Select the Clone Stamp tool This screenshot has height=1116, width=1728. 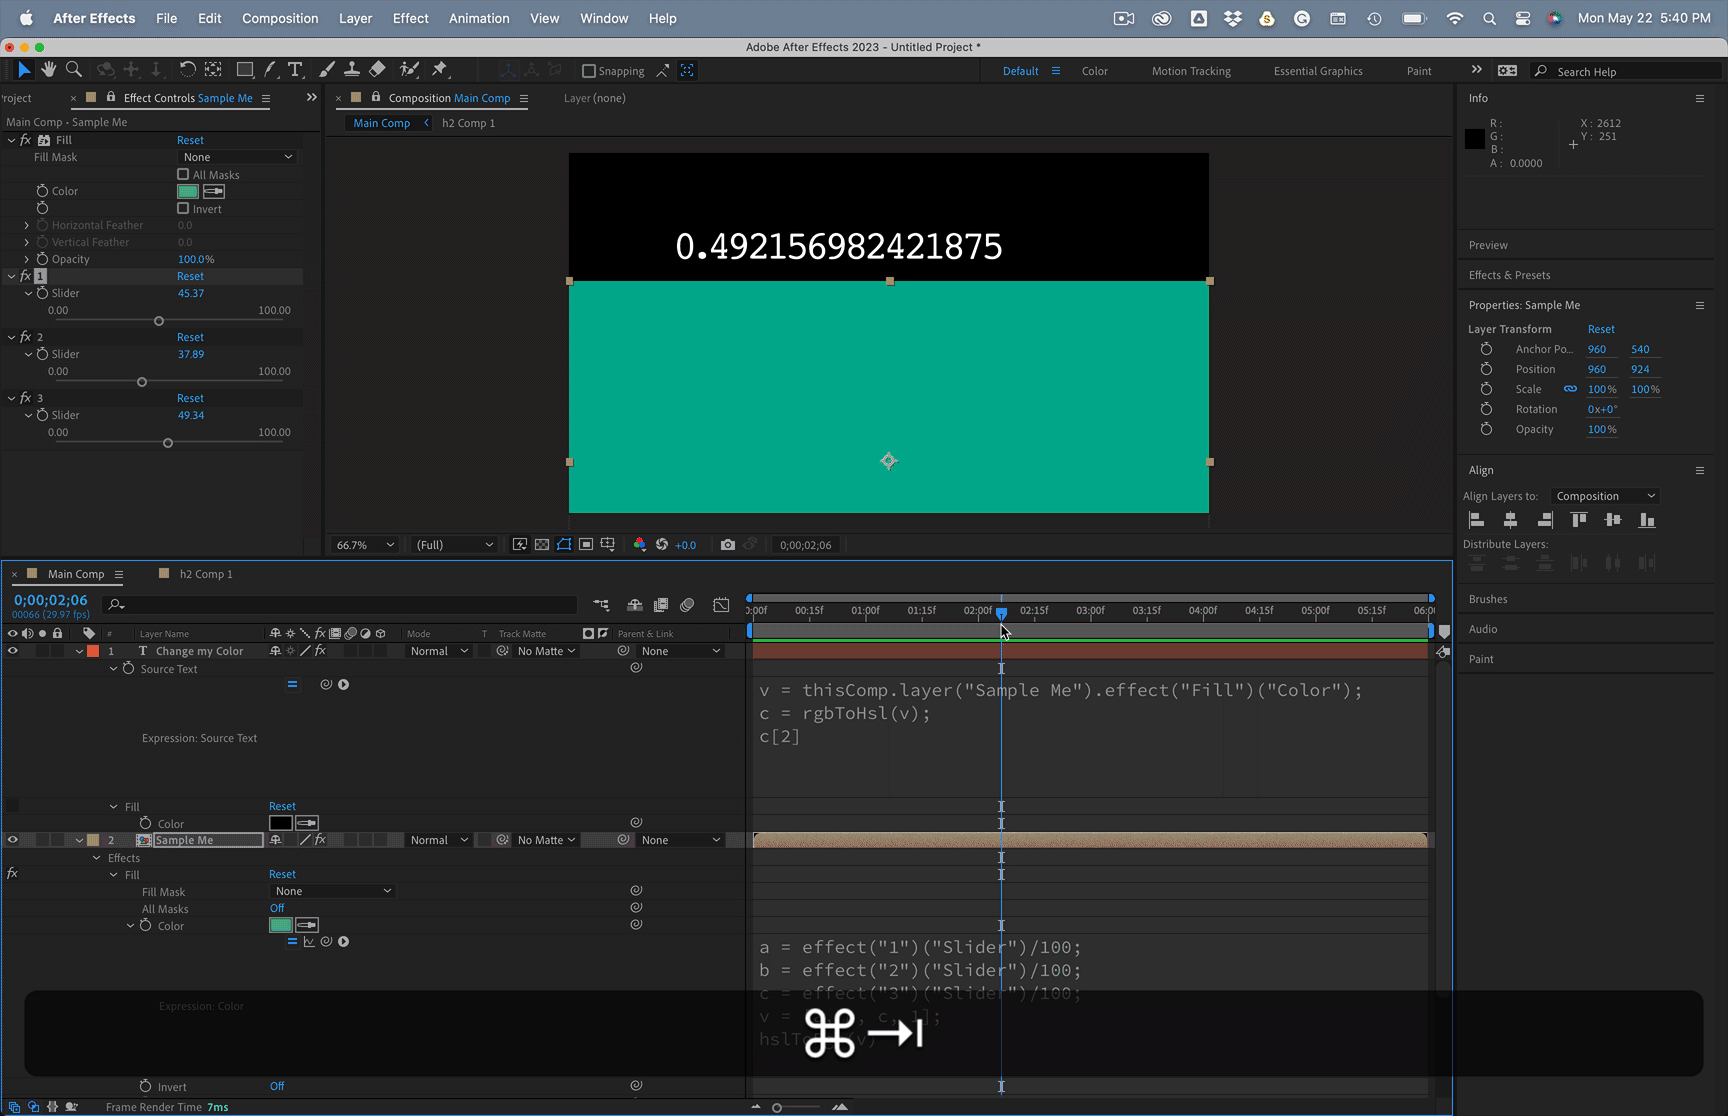pyautogui.click(x=352, y=70)
